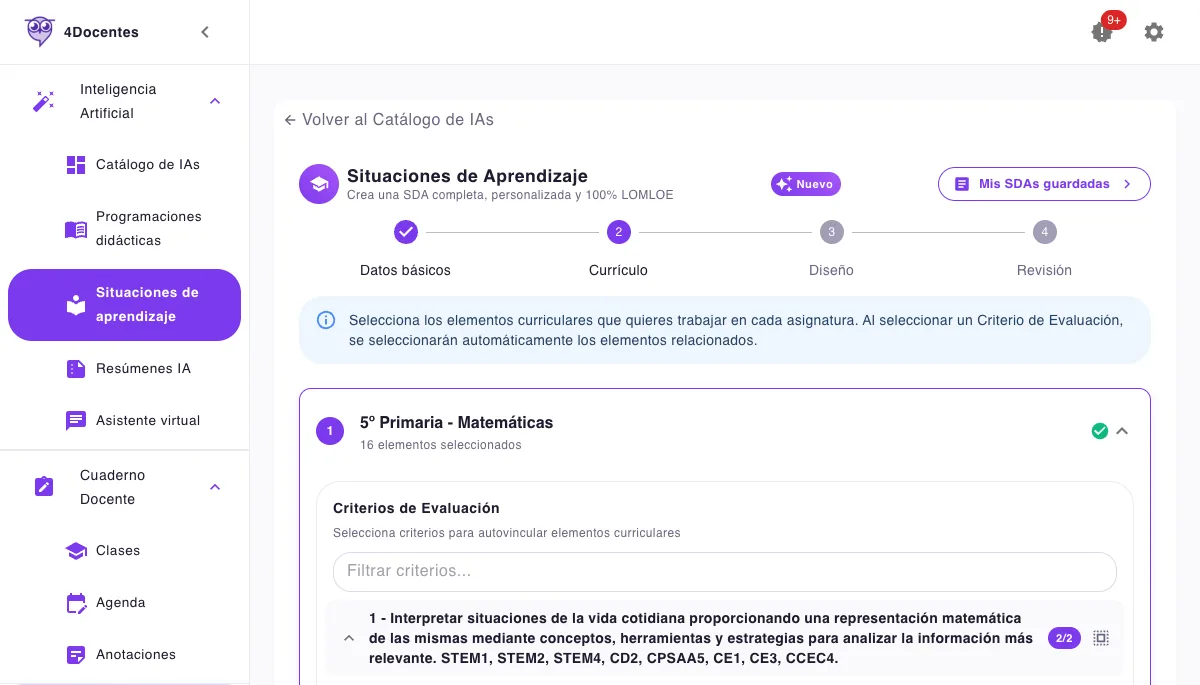
Task: Click the Asistente virtual chat icon
Action: point(76,421)
